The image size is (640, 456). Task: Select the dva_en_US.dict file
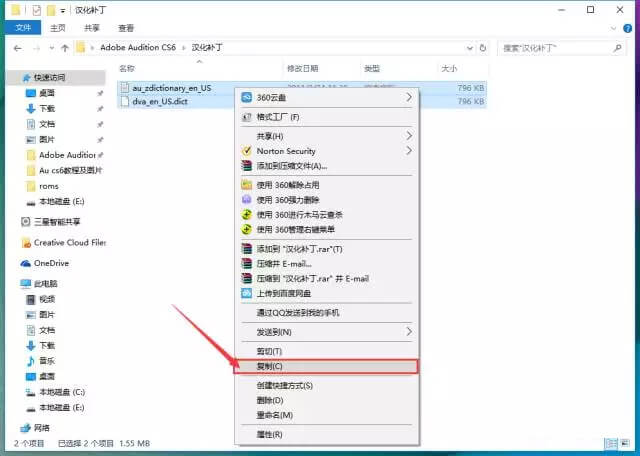click(x=160, y=101)
